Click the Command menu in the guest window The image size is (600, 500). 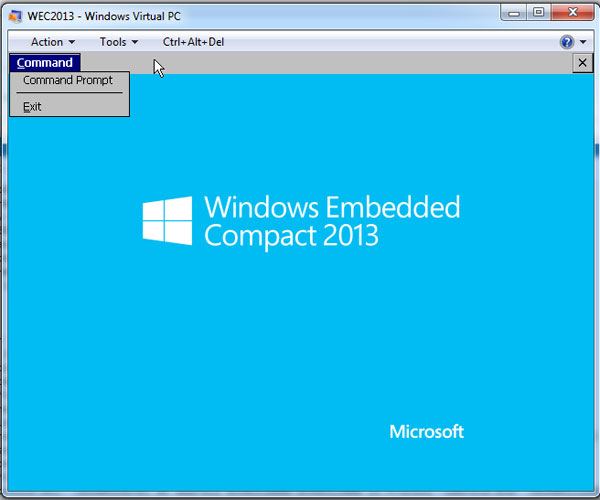tap(44, 62)
